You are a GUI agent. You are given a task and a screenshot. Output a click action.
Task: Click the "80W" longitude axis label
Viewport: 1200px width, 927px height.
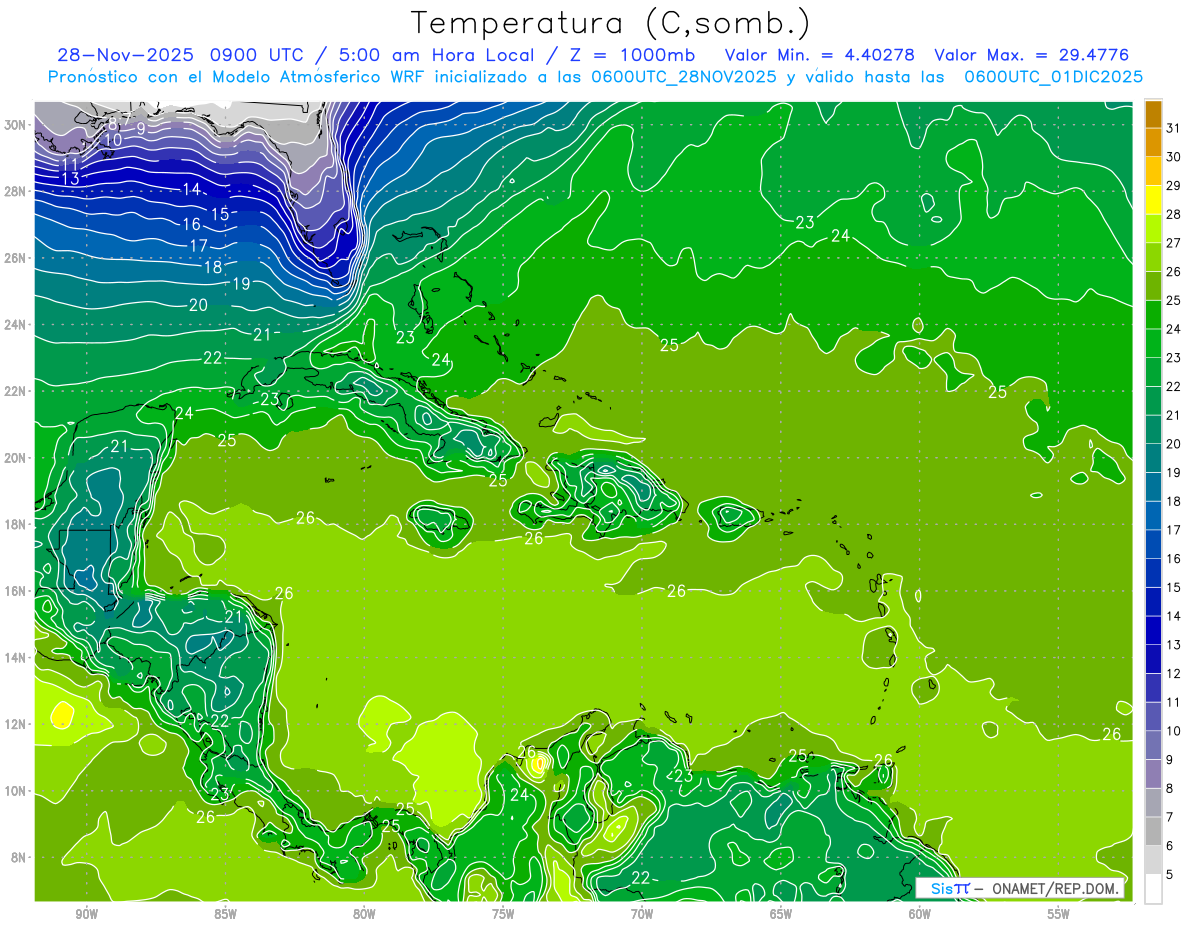[x=364, y=913]
